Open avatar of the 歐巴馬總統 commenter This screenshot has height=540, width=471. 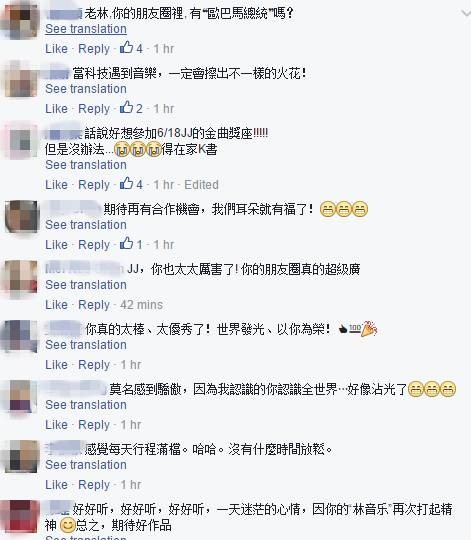[x=20, y=20]
